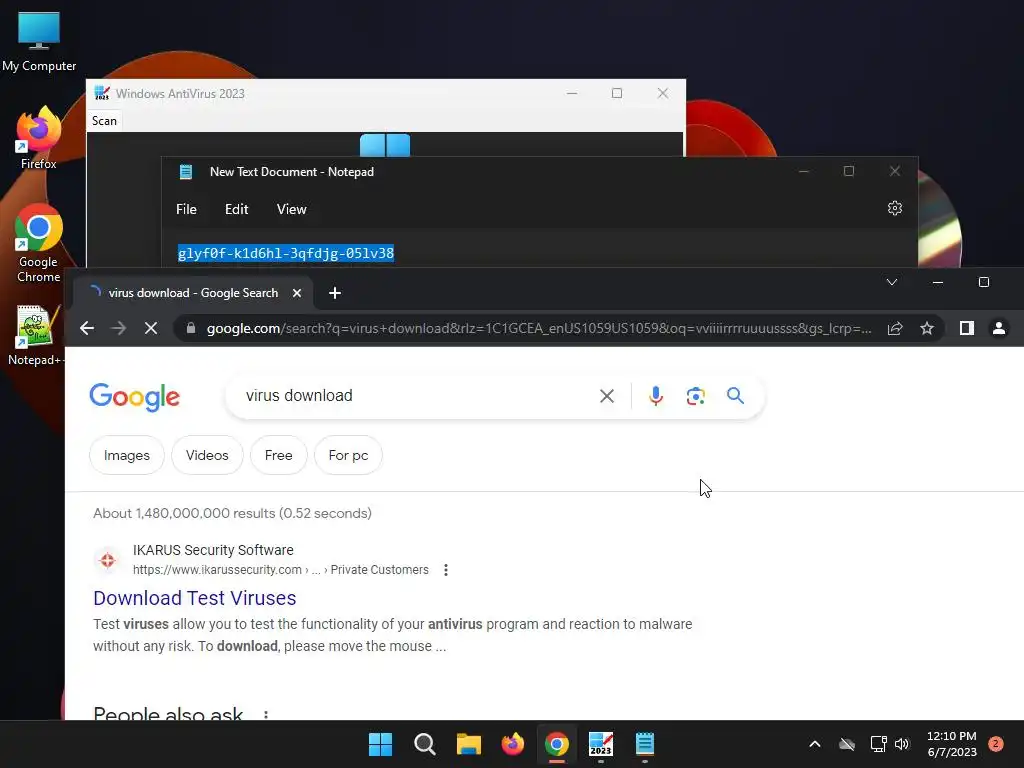1024x768 pixels.
Task: Open Download Test Viruses result
Action: 195,598
